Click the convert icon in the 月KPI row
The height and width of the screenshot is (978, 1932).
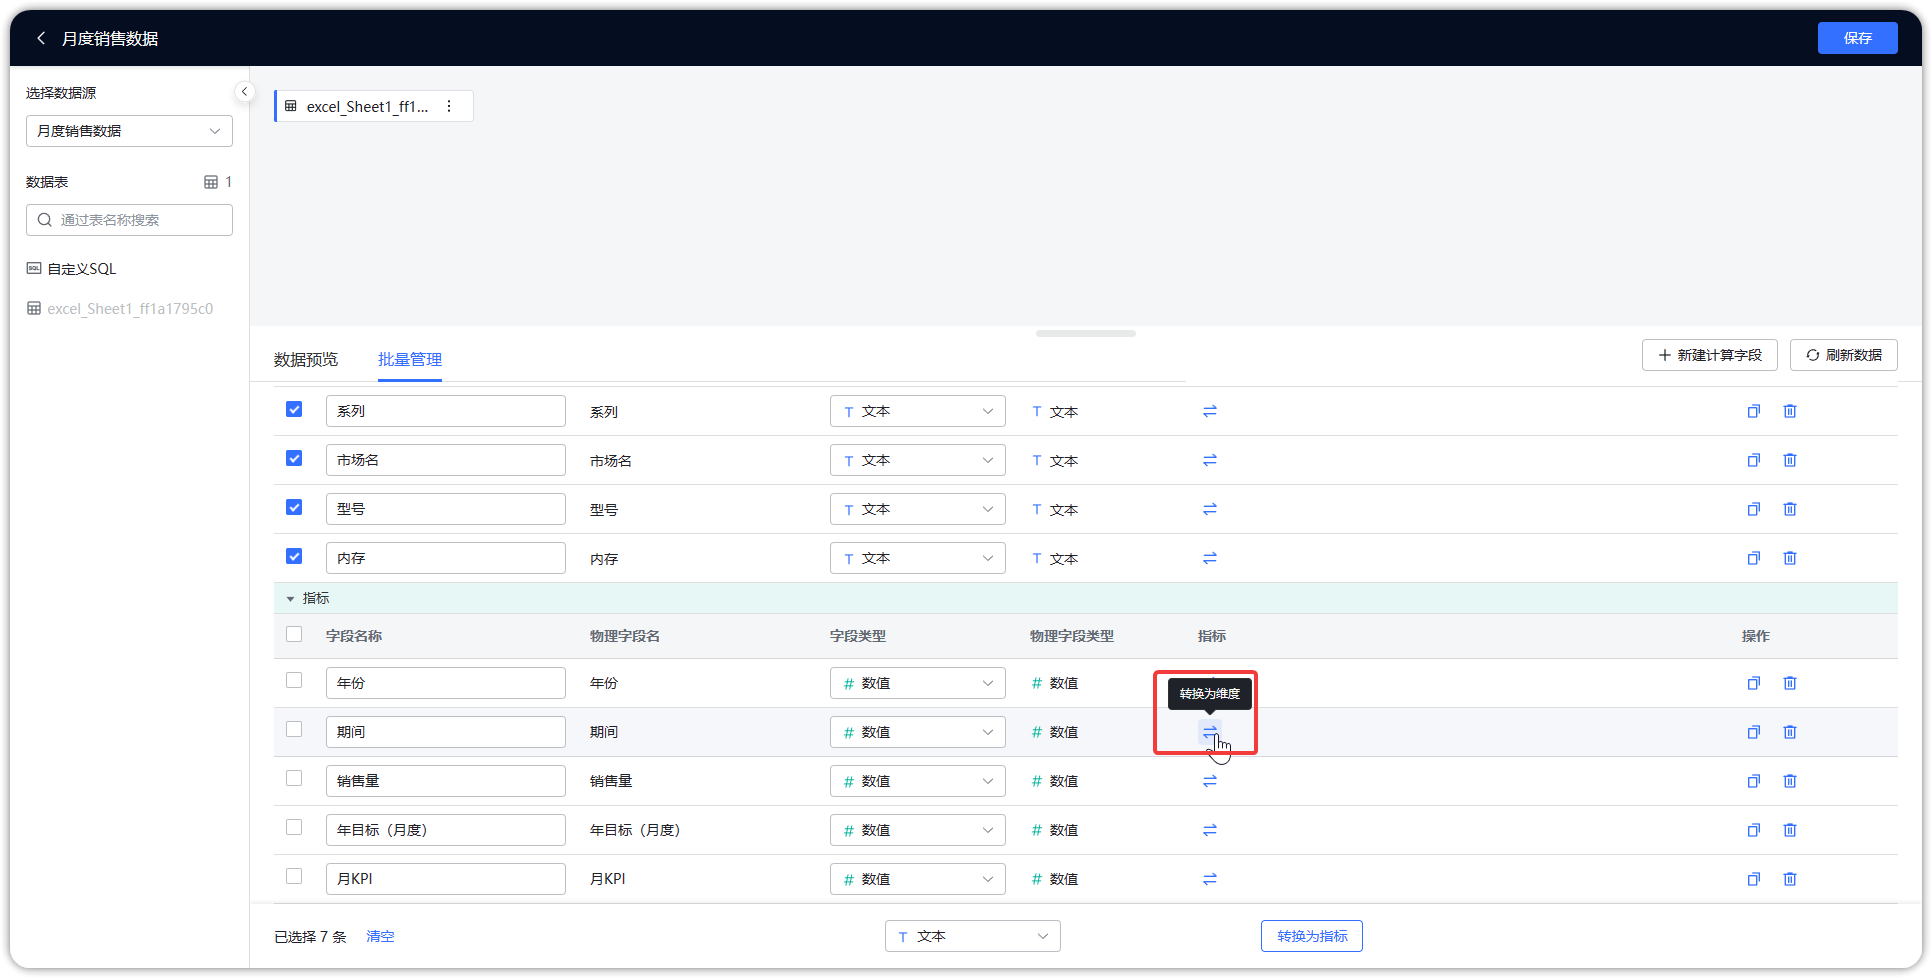click(x=1210, y=879)
